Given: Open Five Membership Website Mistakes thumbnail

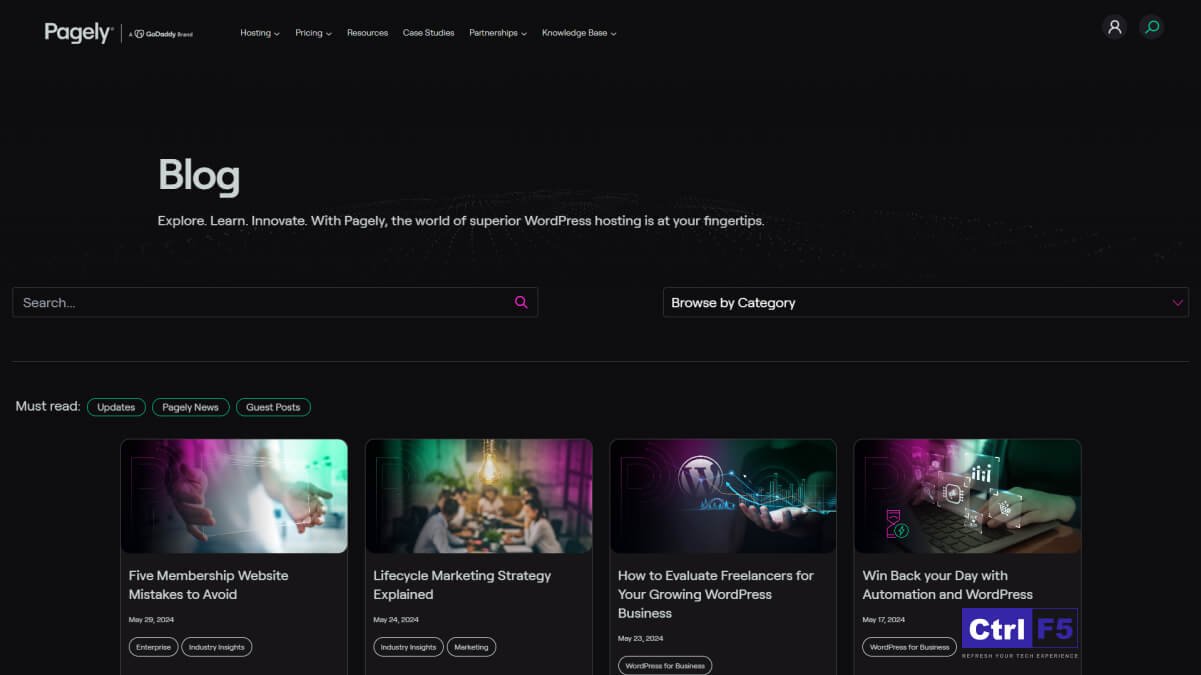Looking at the screenshot, I should (234, 496).
